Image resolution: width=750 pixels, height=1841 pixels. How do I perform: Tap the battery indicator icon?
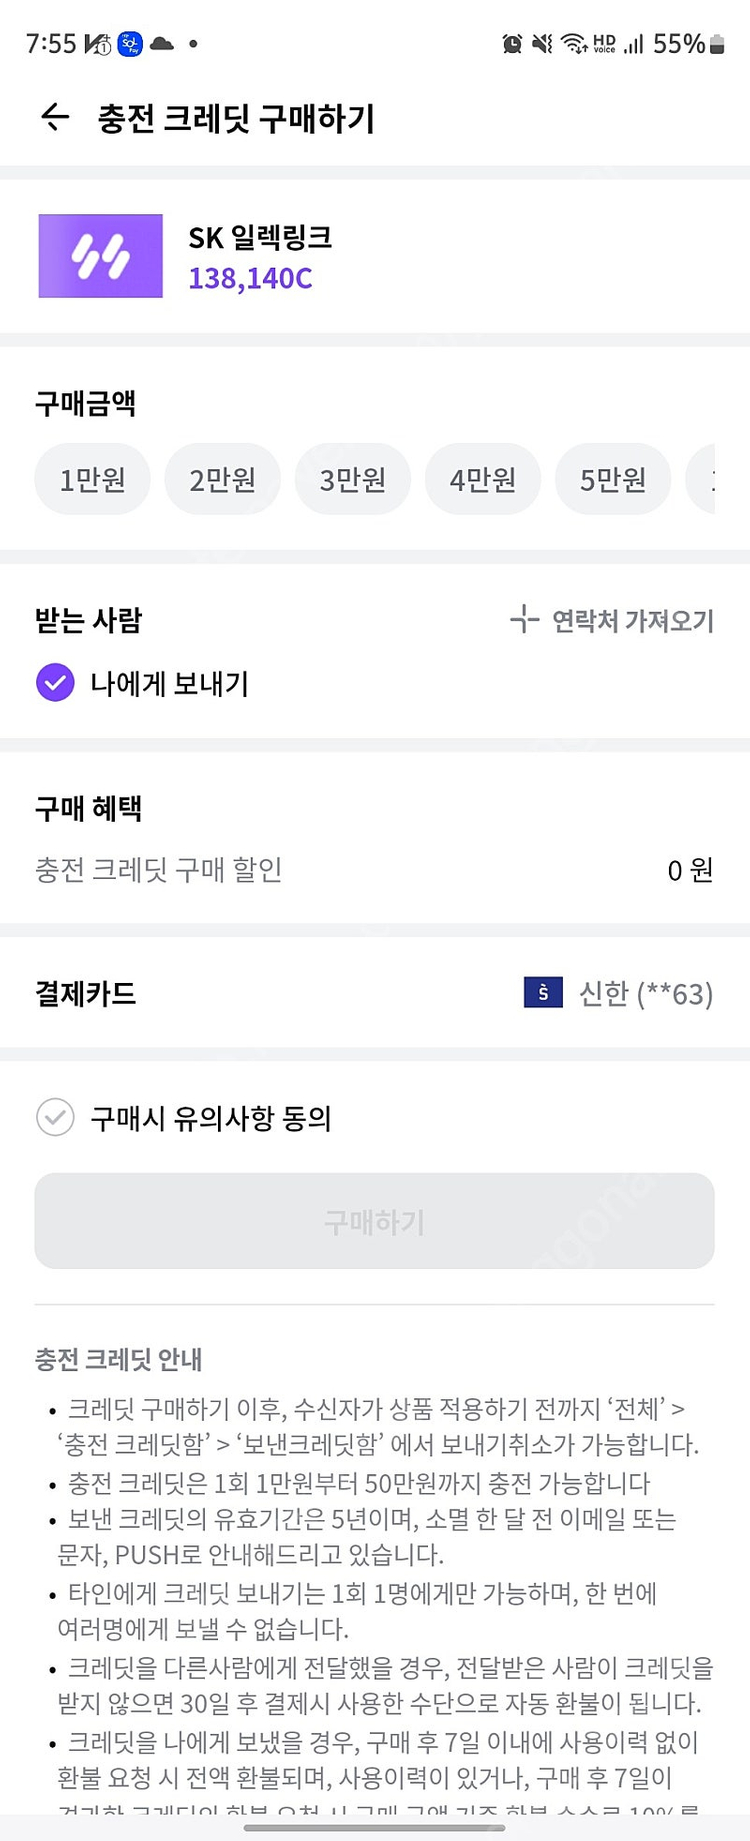[716, 44]
